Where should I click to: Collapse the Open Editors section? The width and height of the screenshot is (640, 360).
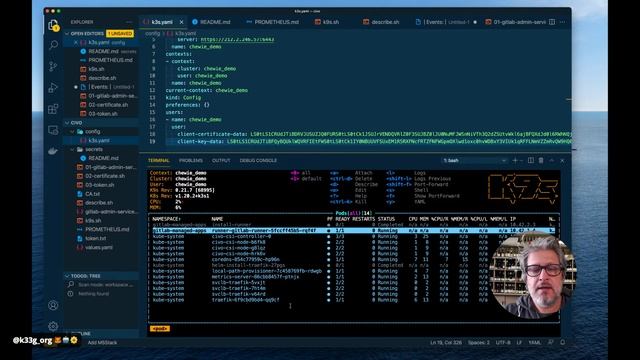tap(67, 33)
